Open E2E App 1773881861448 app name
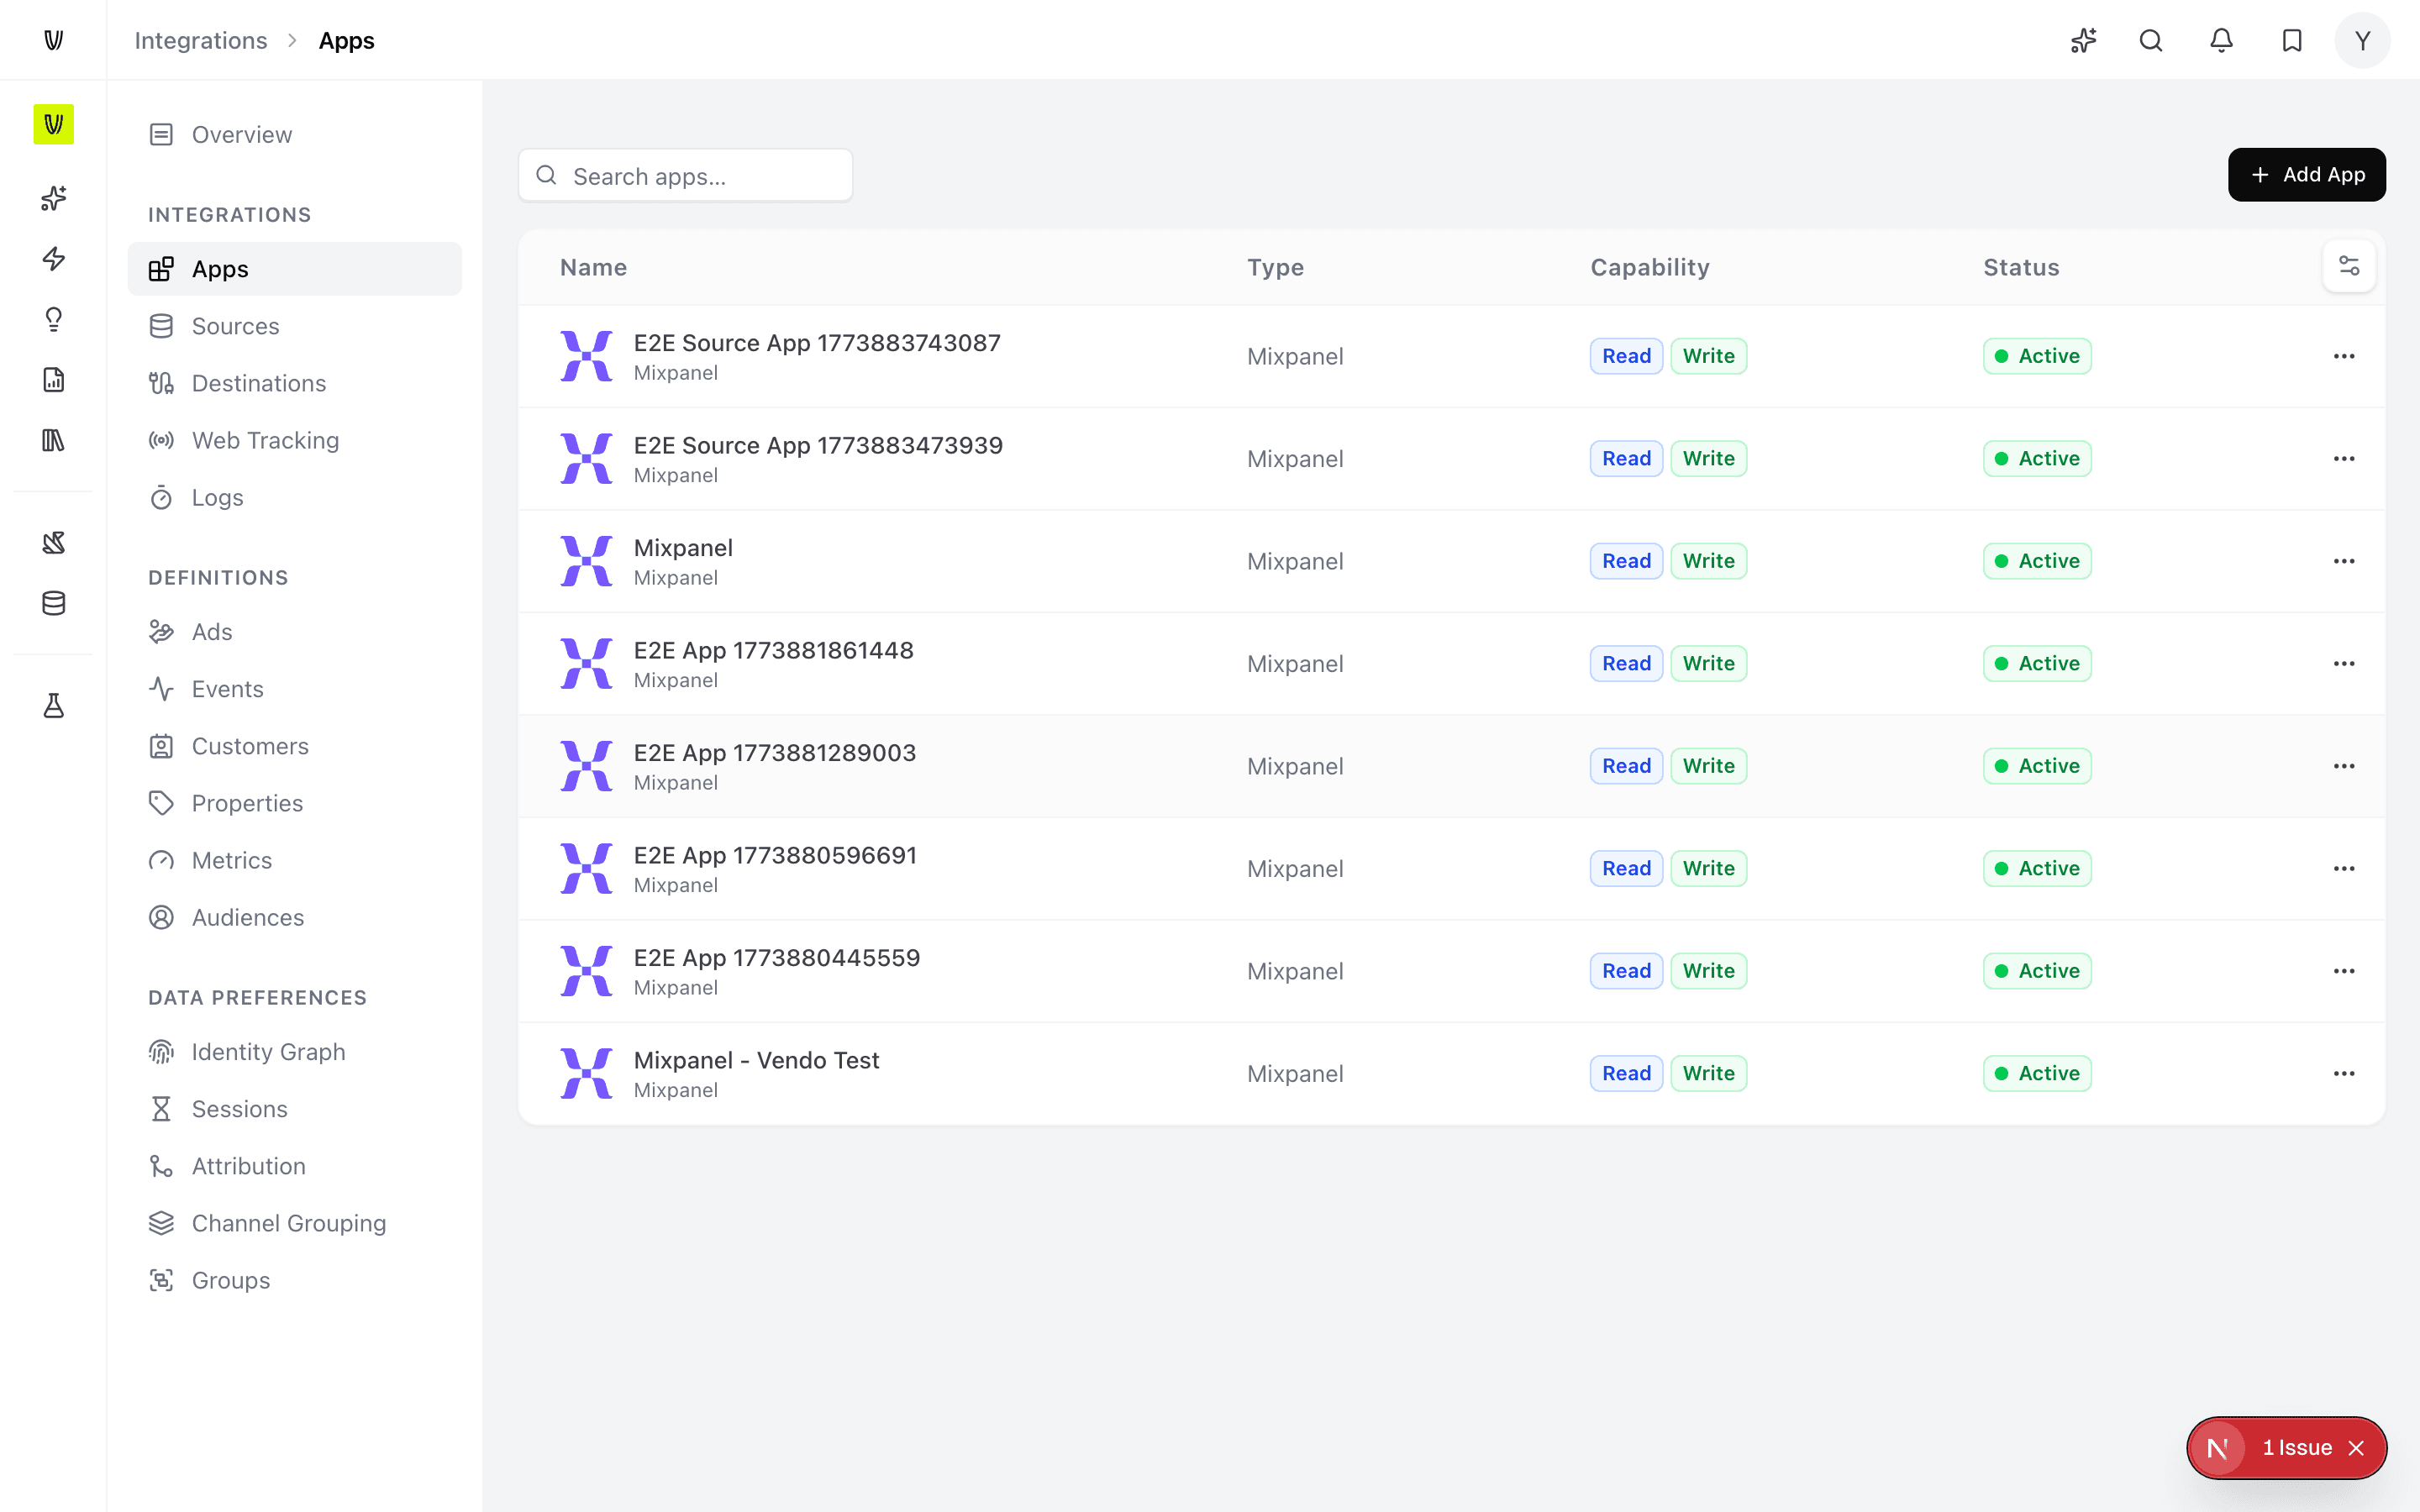The image size is (2420, 1512). (773, 650)
